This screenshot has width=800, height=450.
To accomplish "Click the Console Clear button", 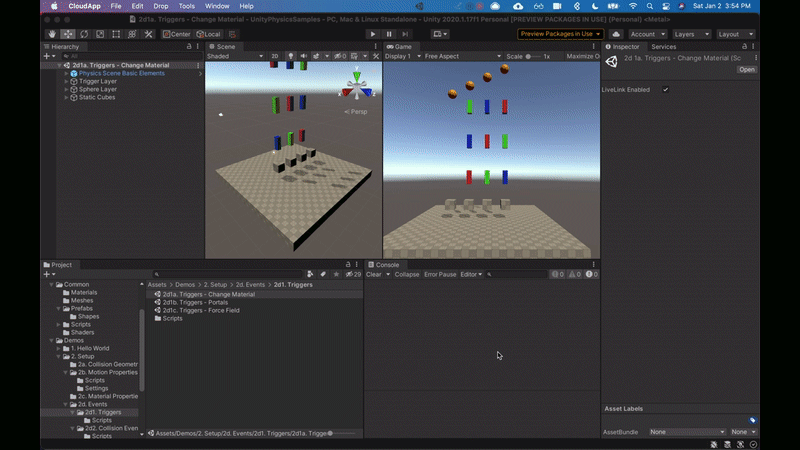I will click(374, 274).
